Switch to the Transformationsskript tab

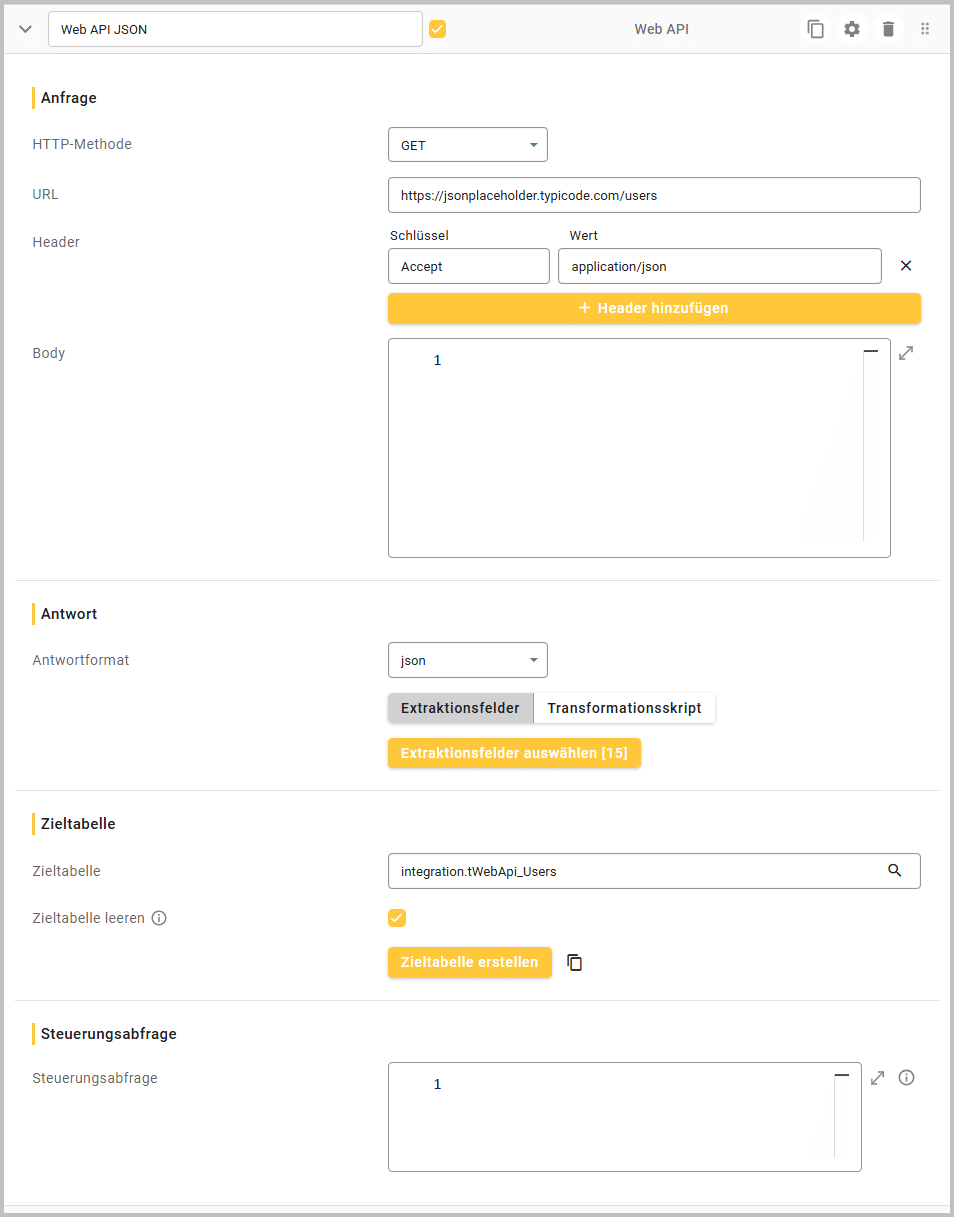click(624, 708)
